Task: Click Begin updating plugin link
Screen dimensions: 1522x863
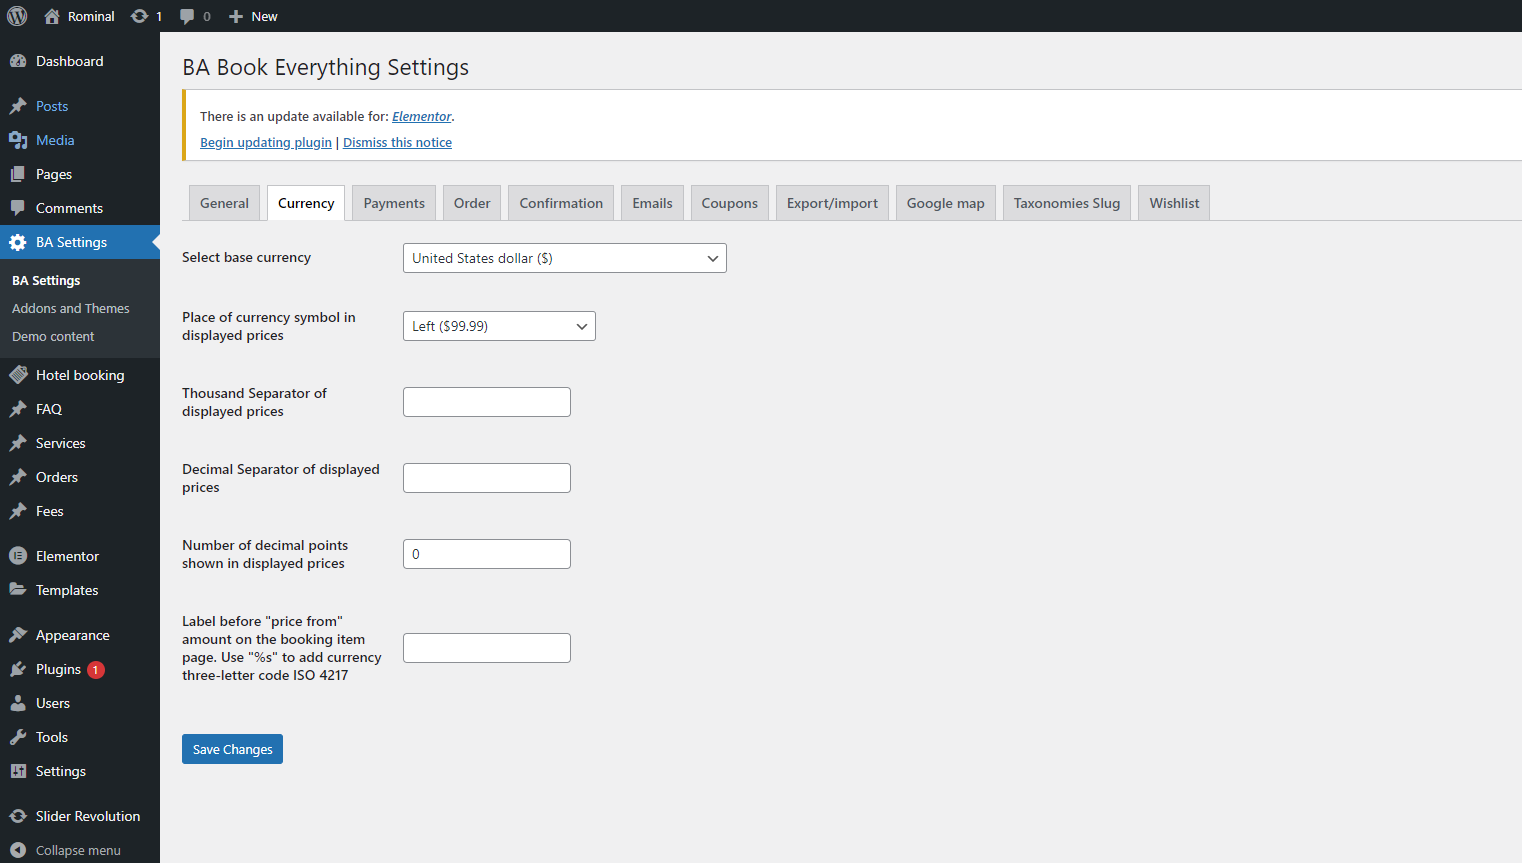Action: 266,143
